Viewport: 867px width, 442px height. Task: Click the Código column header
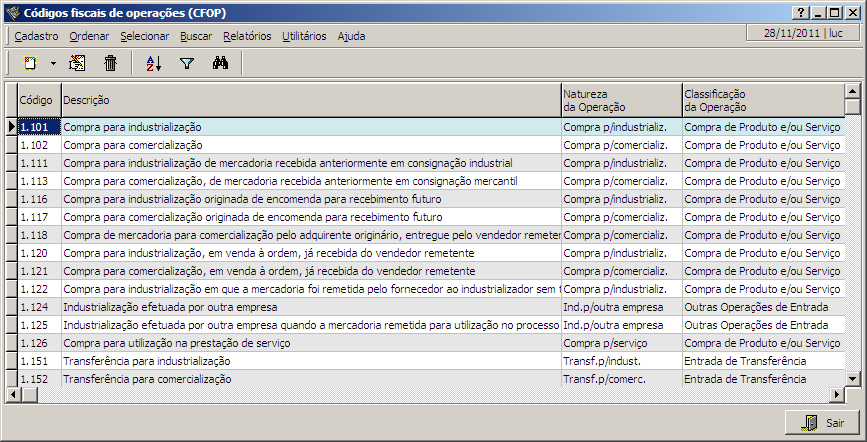click(x=37, y=100)
